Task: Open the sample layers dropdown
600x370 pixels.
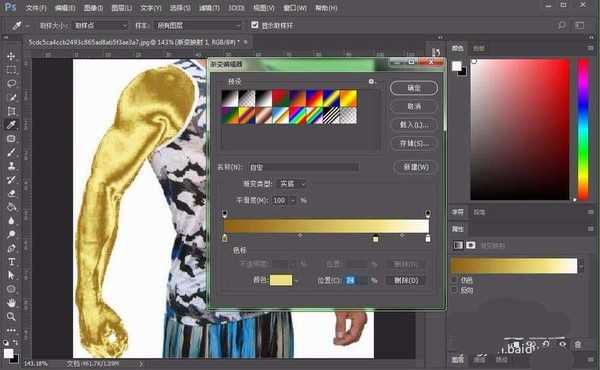Action: click(198, 26)
